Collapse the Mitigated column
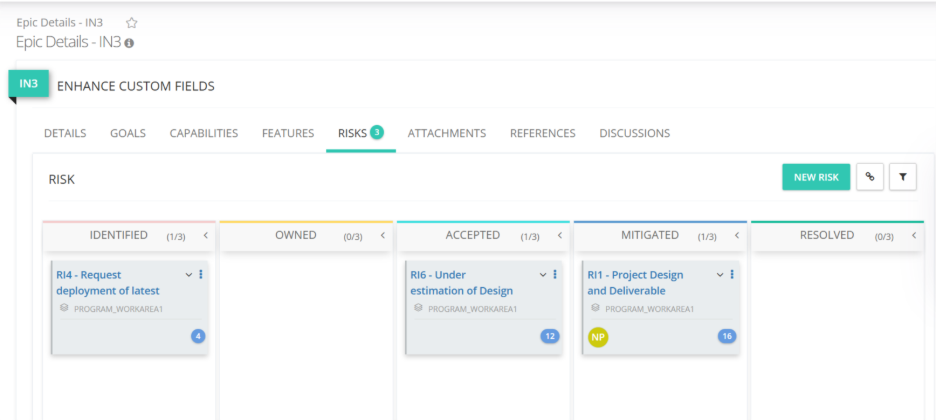The height and width of the screenshot is (420, 936). 736,236
